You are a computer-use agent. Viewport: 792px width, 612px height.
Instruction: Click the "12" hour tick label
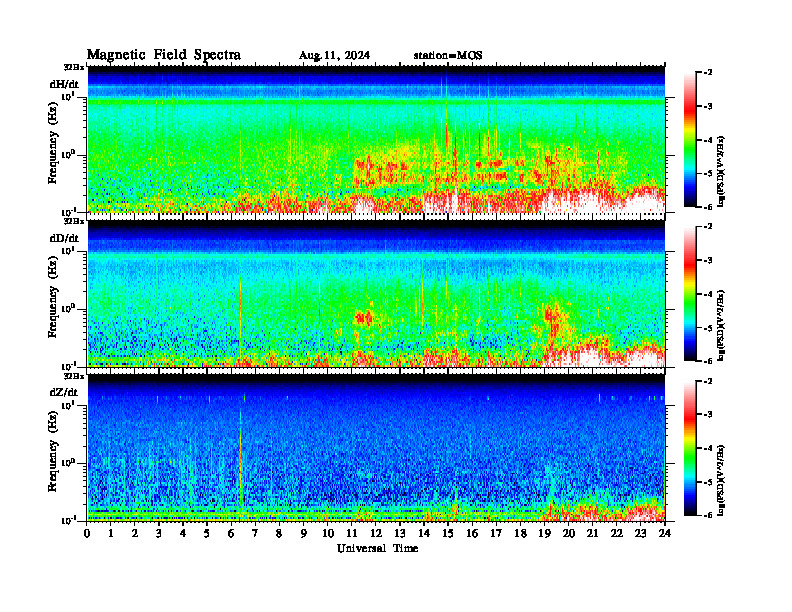tap(376, 534)
